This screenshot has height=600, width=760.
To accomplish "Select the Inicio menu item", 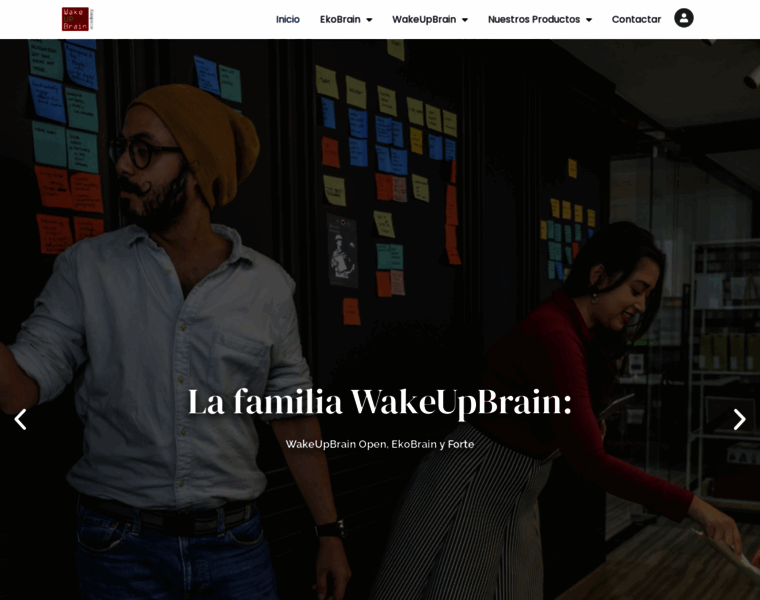I will coord(288,19).
